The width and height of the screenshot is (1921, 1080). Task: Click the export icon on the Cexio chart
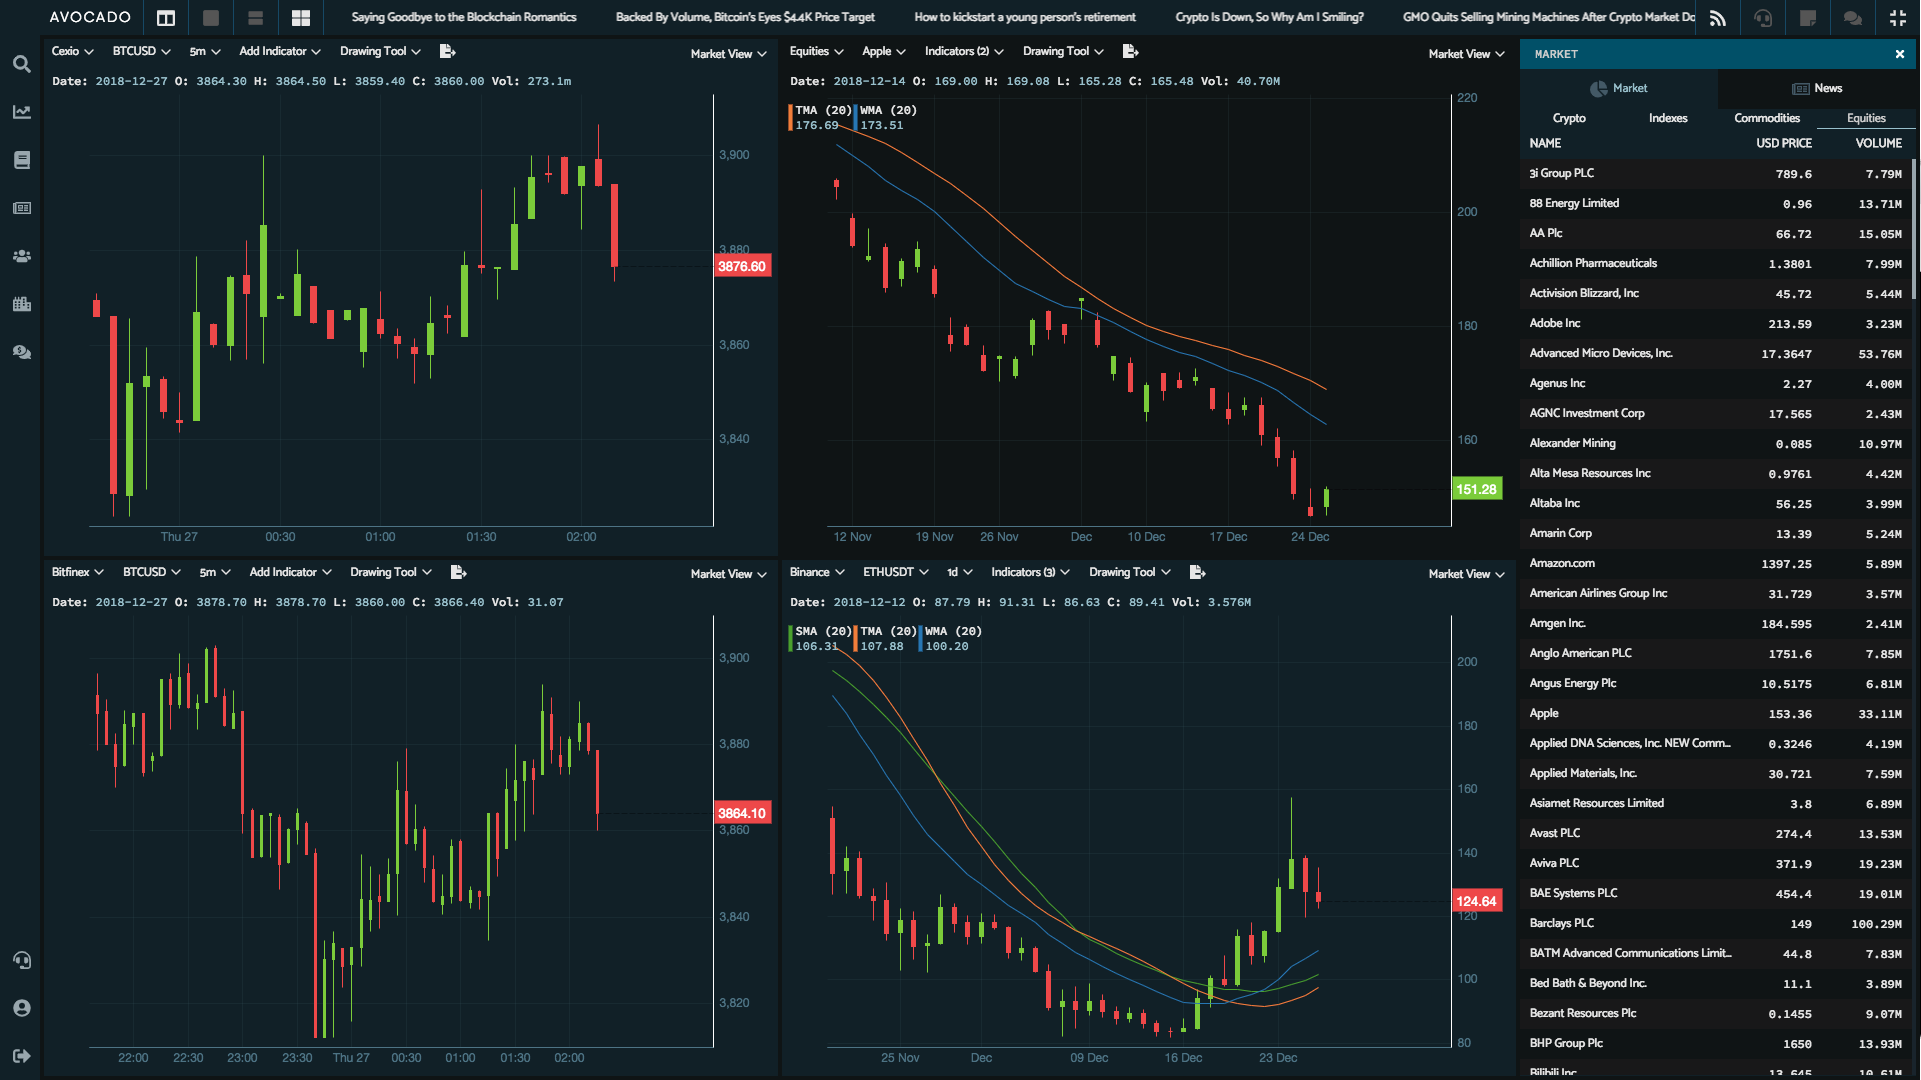(x=447, y=51)
